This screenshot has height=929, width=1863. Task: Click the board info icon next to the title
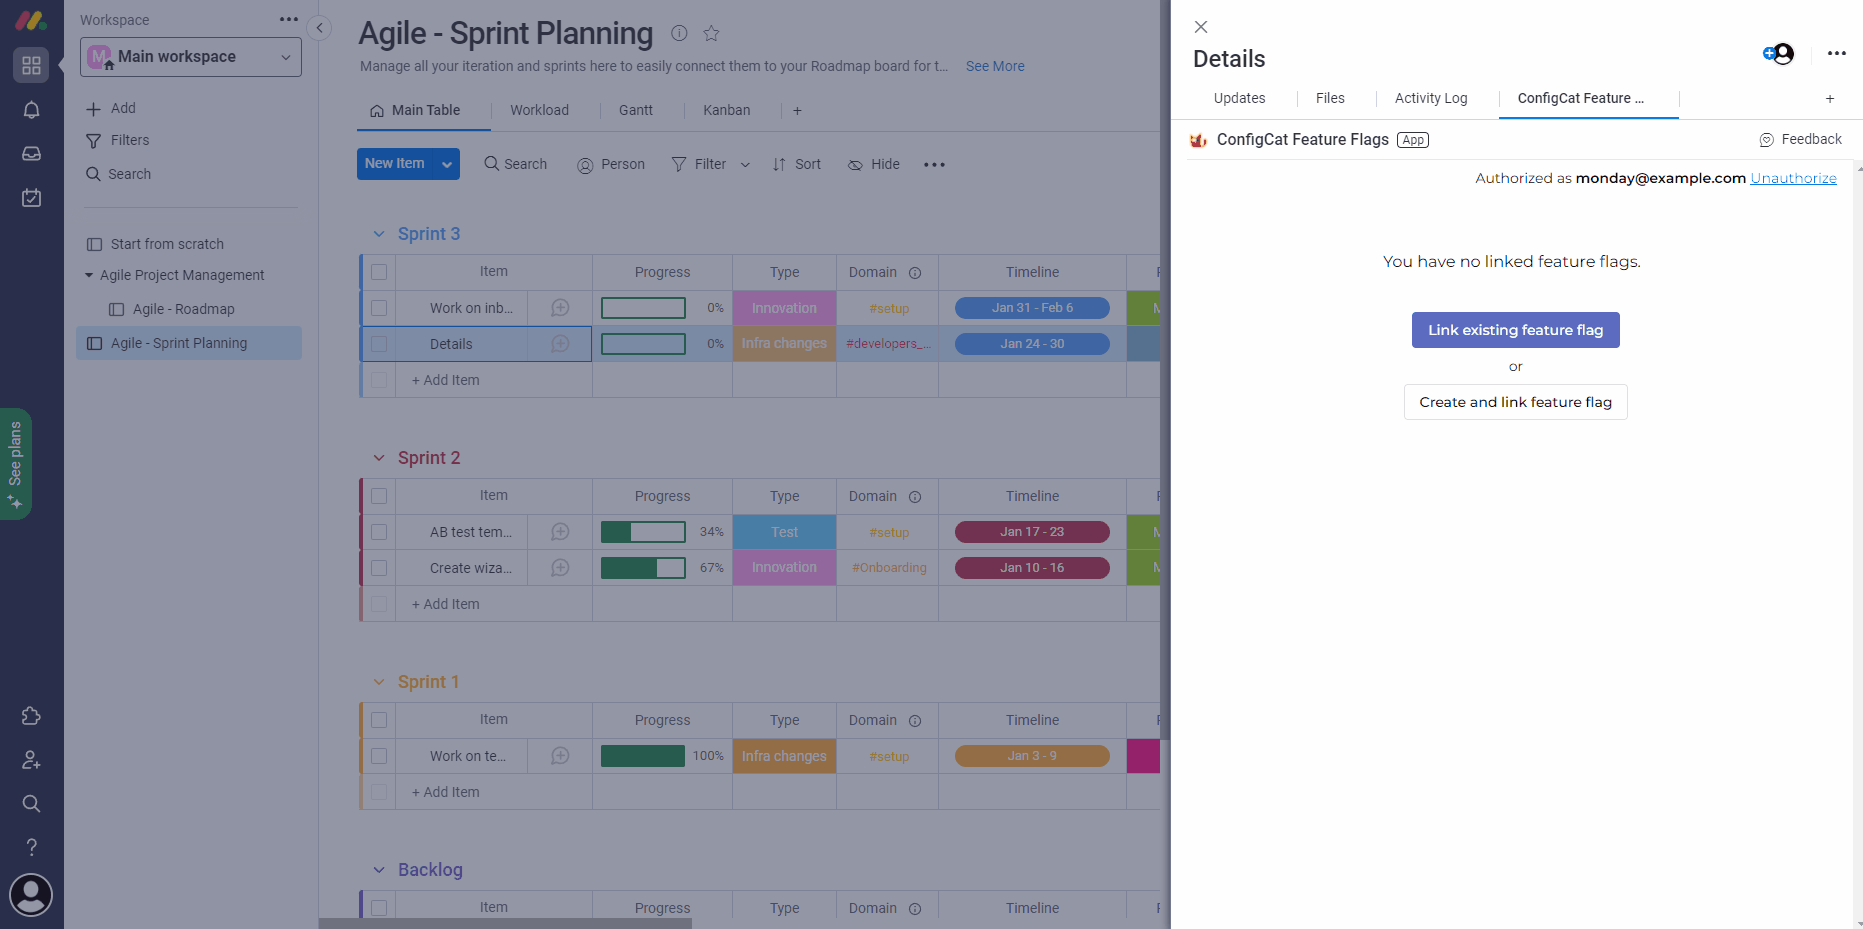tap(679, 33)
